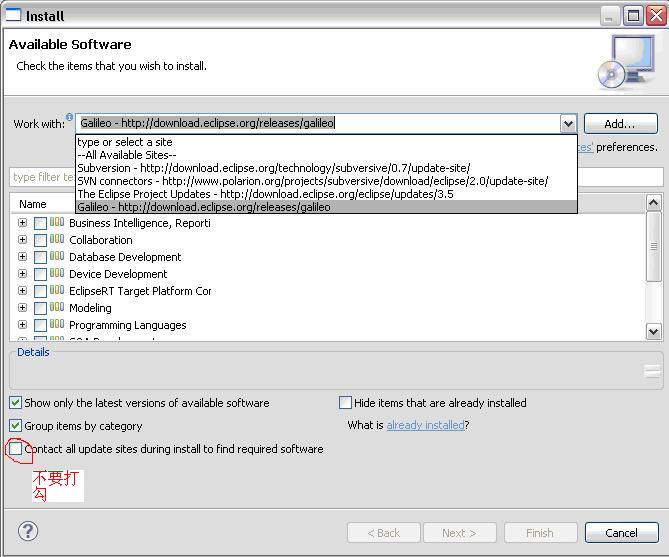This screenshot has height=557, width=669.
Task: Click the Install window title icon
Action: click(13, 15)
